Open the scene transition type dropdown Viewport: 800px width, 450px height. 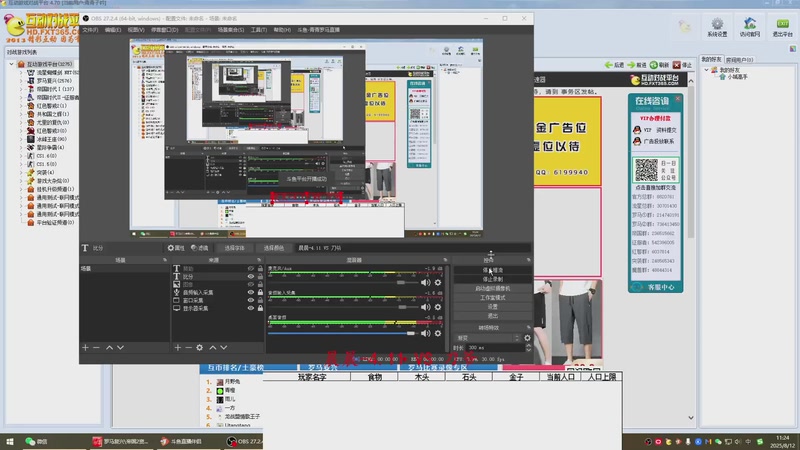click(x=488, y=338)
